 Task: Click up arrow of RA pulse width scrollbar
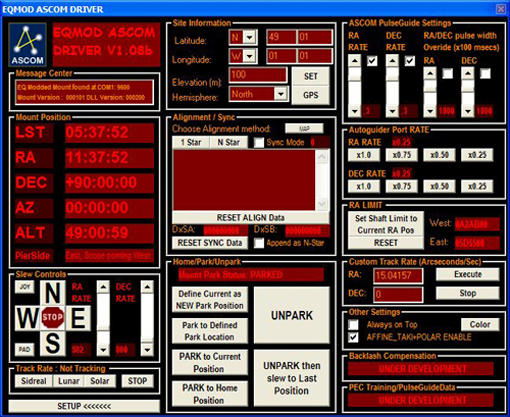[x=430, y=73]
